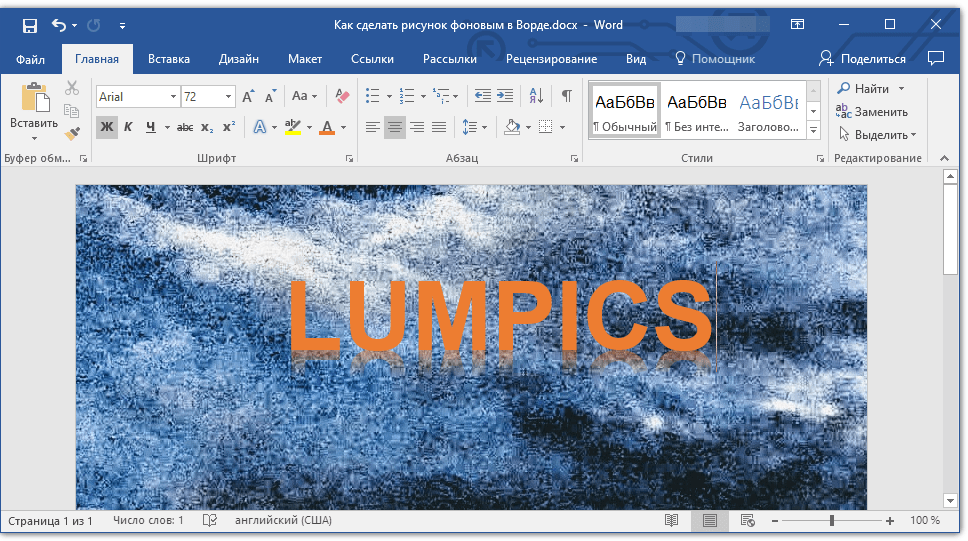Open the borders dropdown arrow
968x541 pixels.
562,128
